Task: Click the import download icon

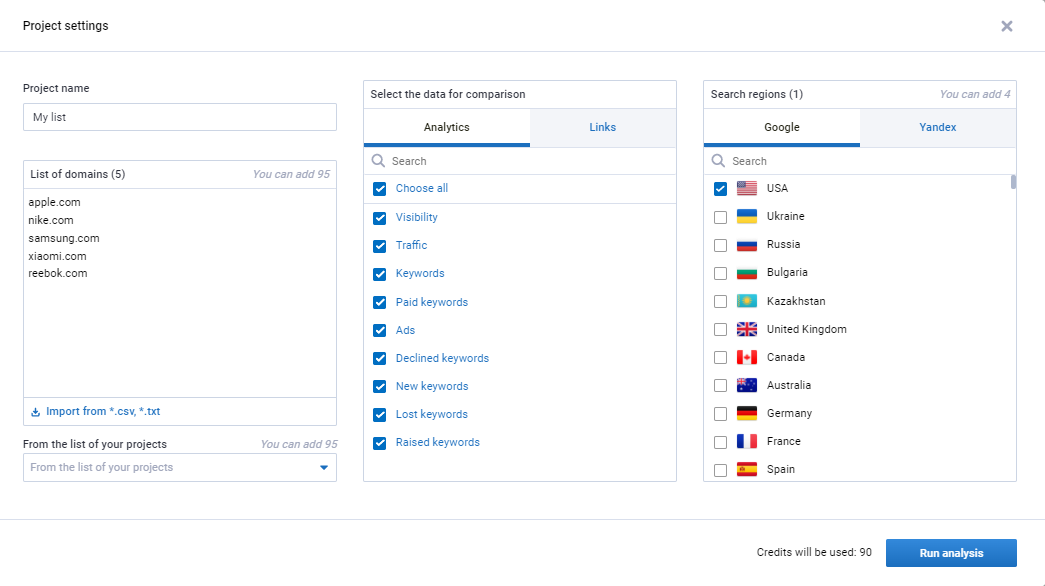Action: tap(36, 411)
